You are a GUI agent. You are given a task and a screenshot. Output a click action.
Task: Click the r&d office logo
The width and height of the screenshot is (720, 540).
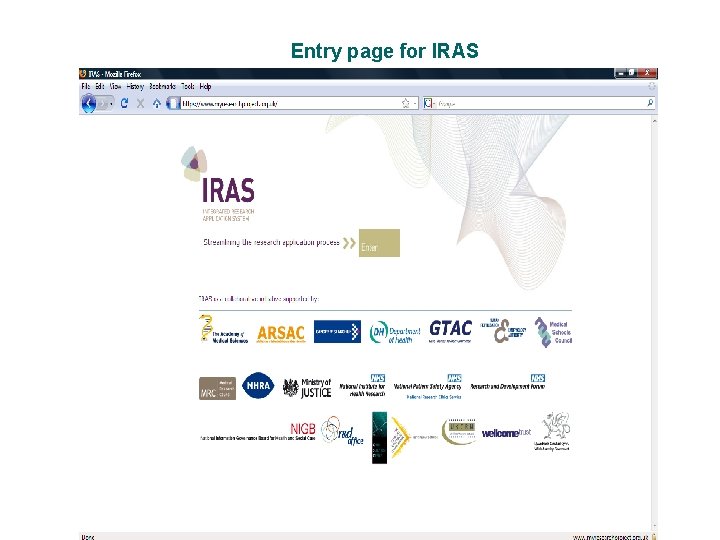(x=342, y=431)
